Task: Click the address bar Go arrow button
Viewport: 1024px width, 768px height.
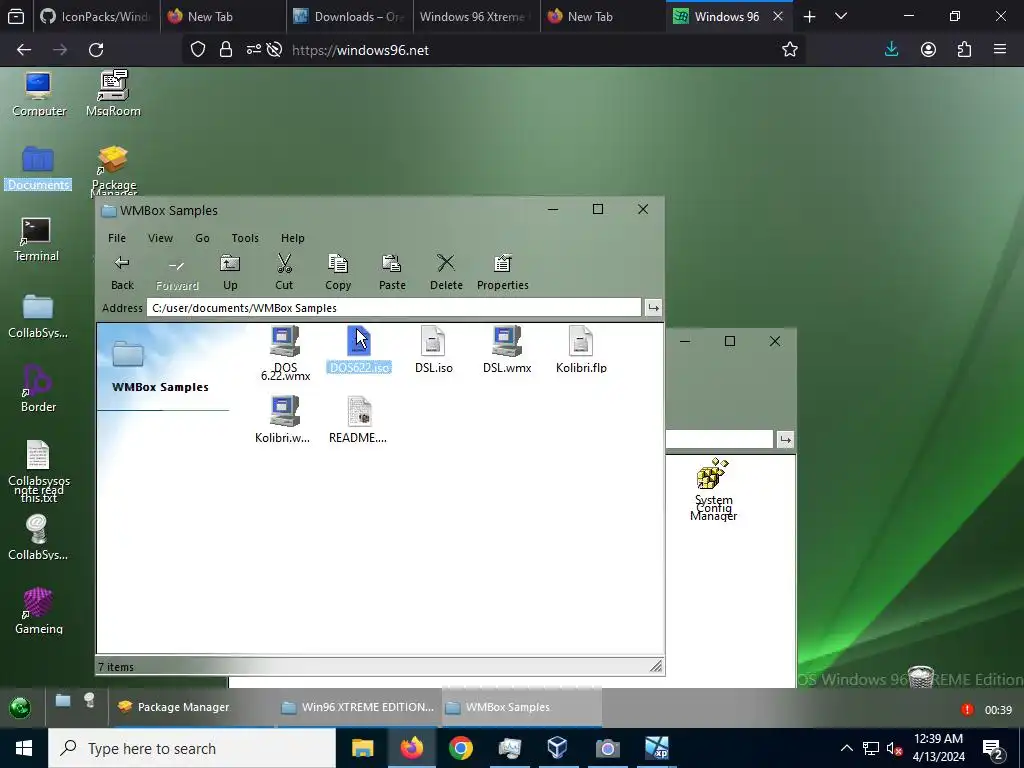Action: [x=653, y=308]
